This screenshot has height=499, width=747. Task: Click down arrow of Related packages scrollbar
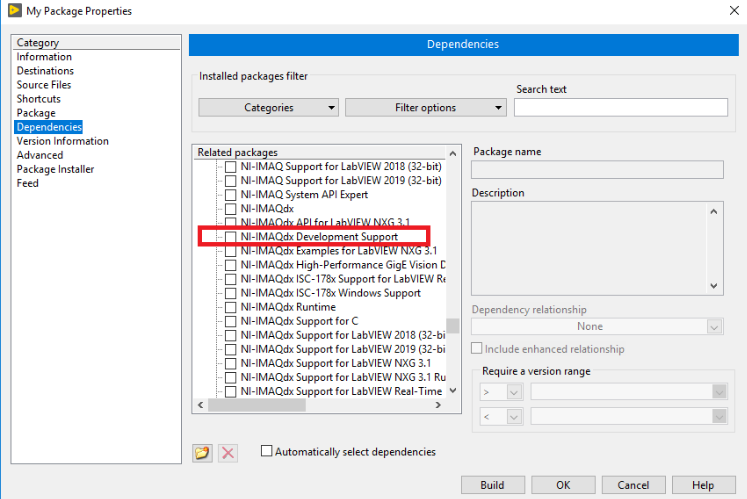(x=453, y=391)
